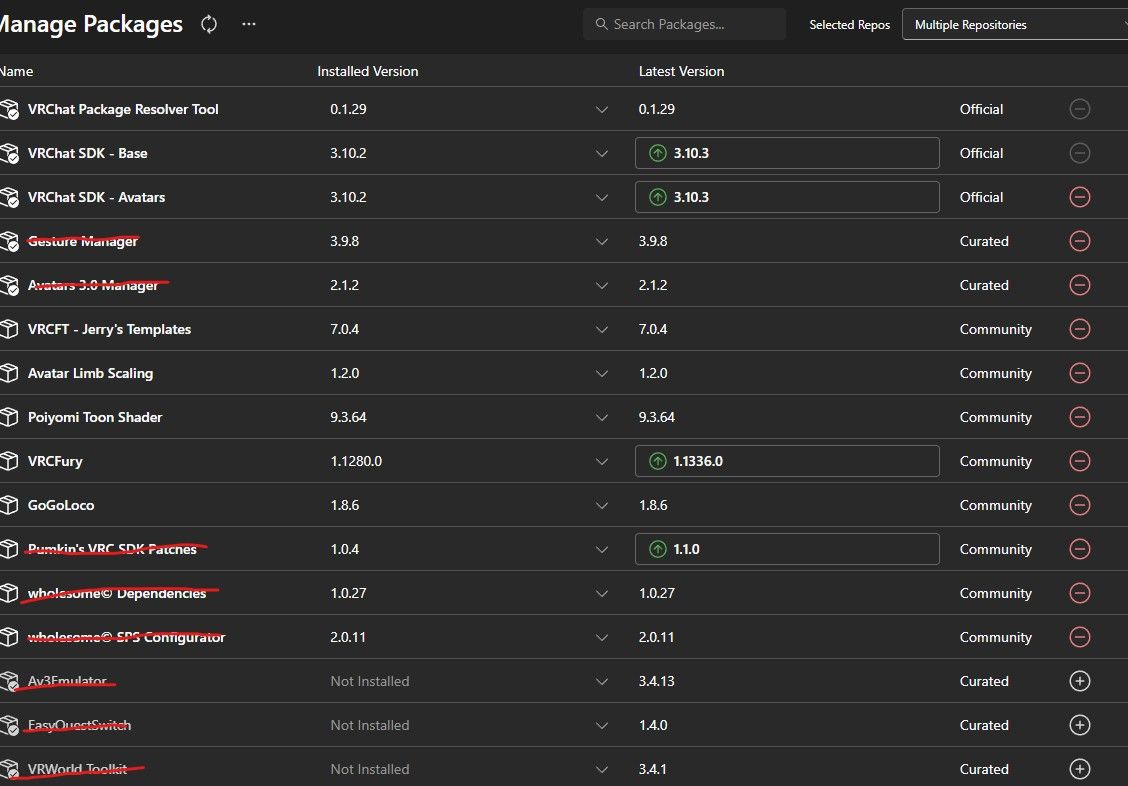Open version dropdown for VRCFury
Viewport: 1128px width, 786px height.
(x=601, y=462)
